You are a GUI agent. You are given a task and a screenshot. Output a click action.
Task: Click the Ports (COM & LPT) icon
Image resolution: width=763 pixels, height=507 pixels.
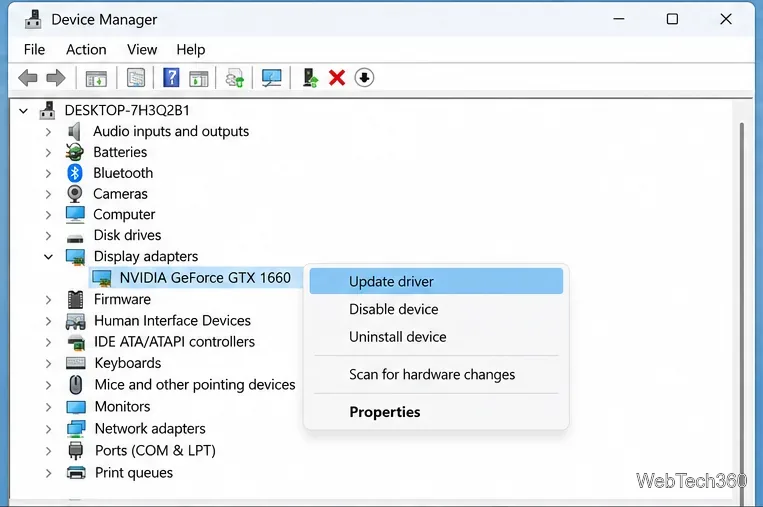click(x=75, y=451)
